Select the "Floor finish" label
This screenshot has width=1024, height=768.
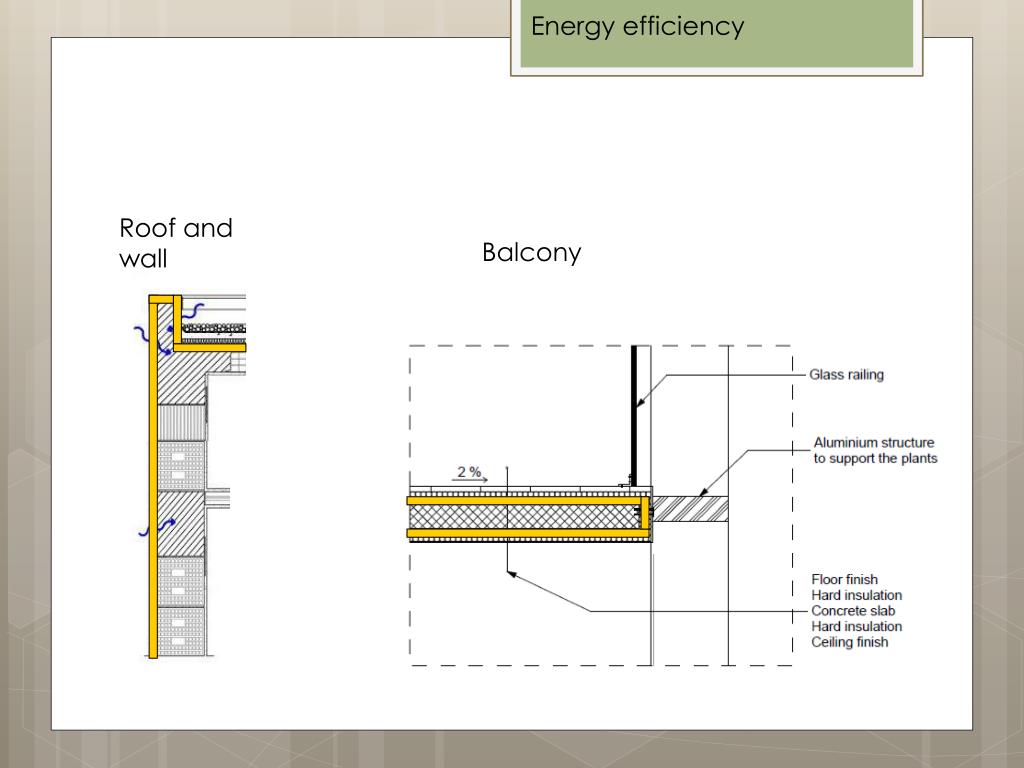pyautogui.click(x=845, y=580)
